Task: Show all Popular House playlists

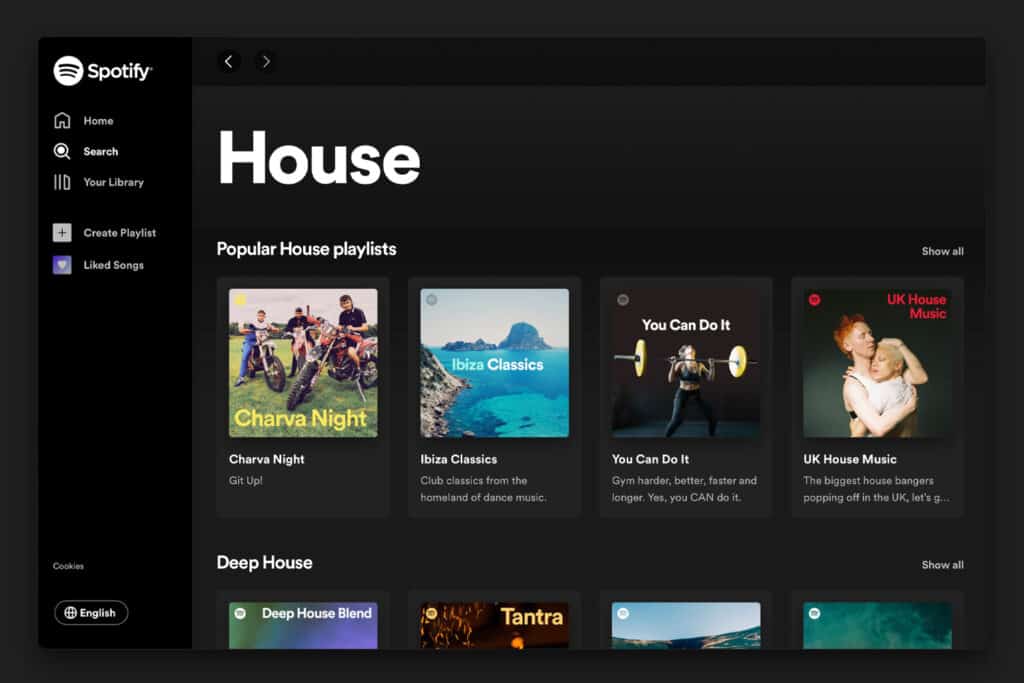Action: coord(942,251)
